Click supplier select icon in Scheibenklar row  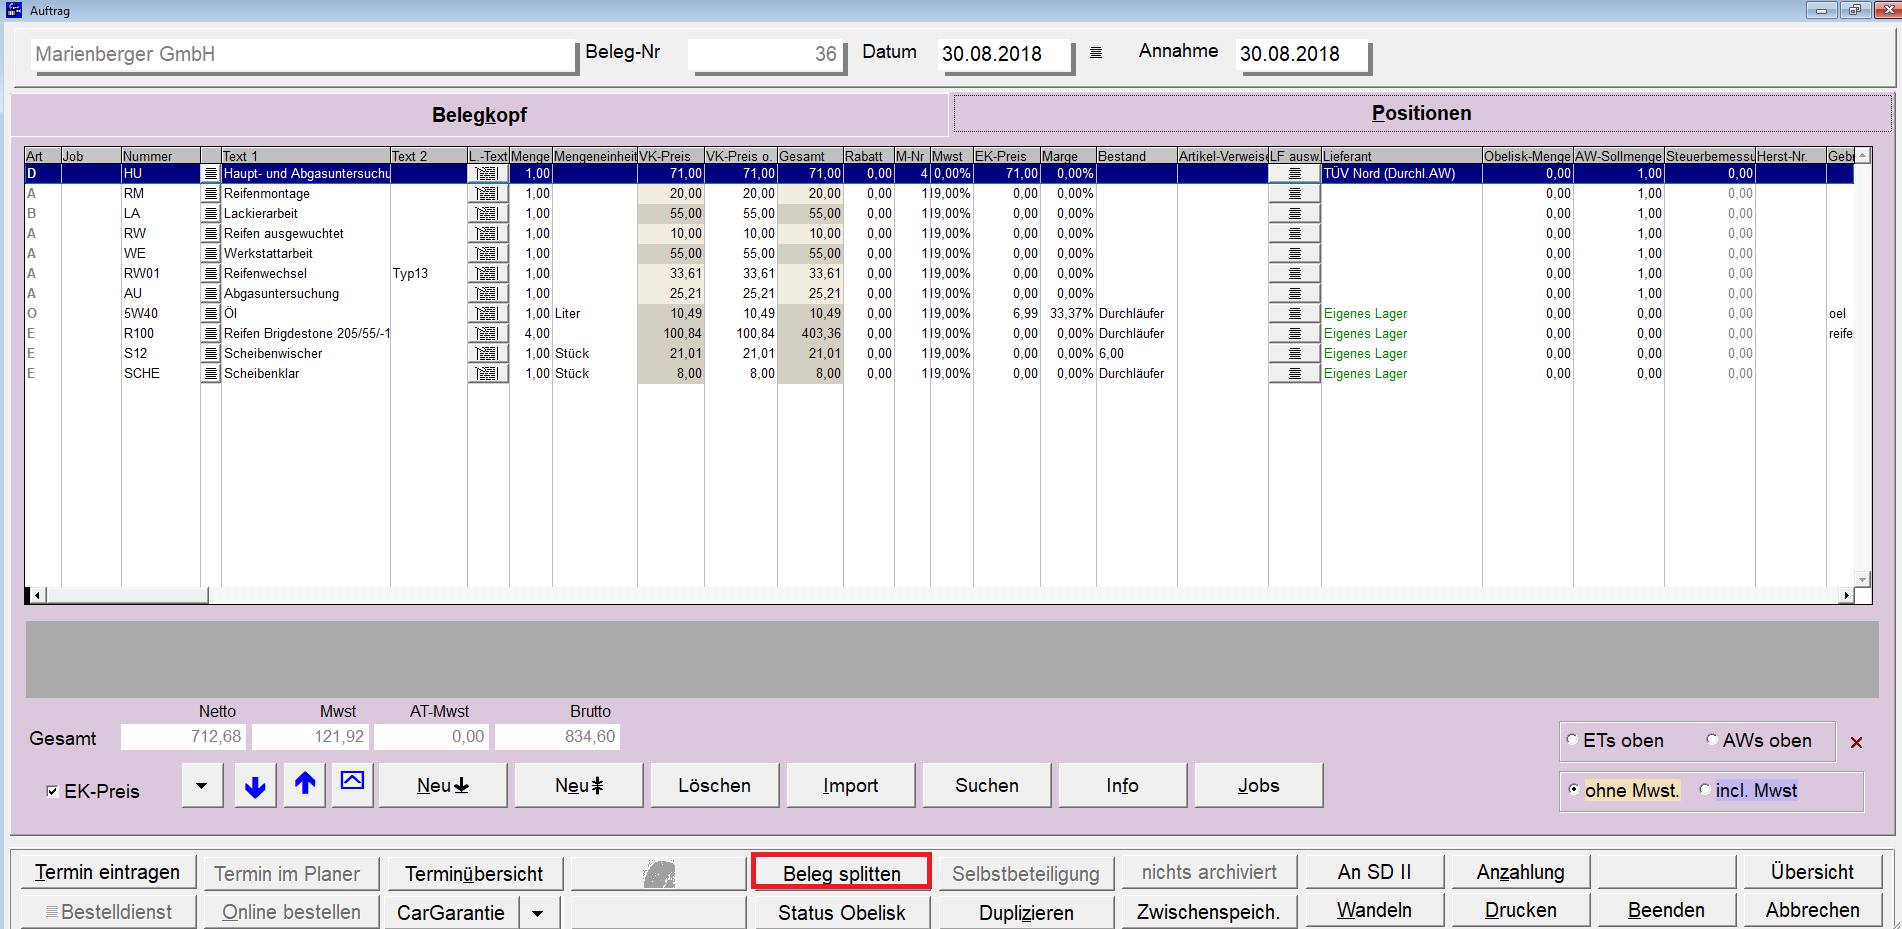coord(1294,374)
